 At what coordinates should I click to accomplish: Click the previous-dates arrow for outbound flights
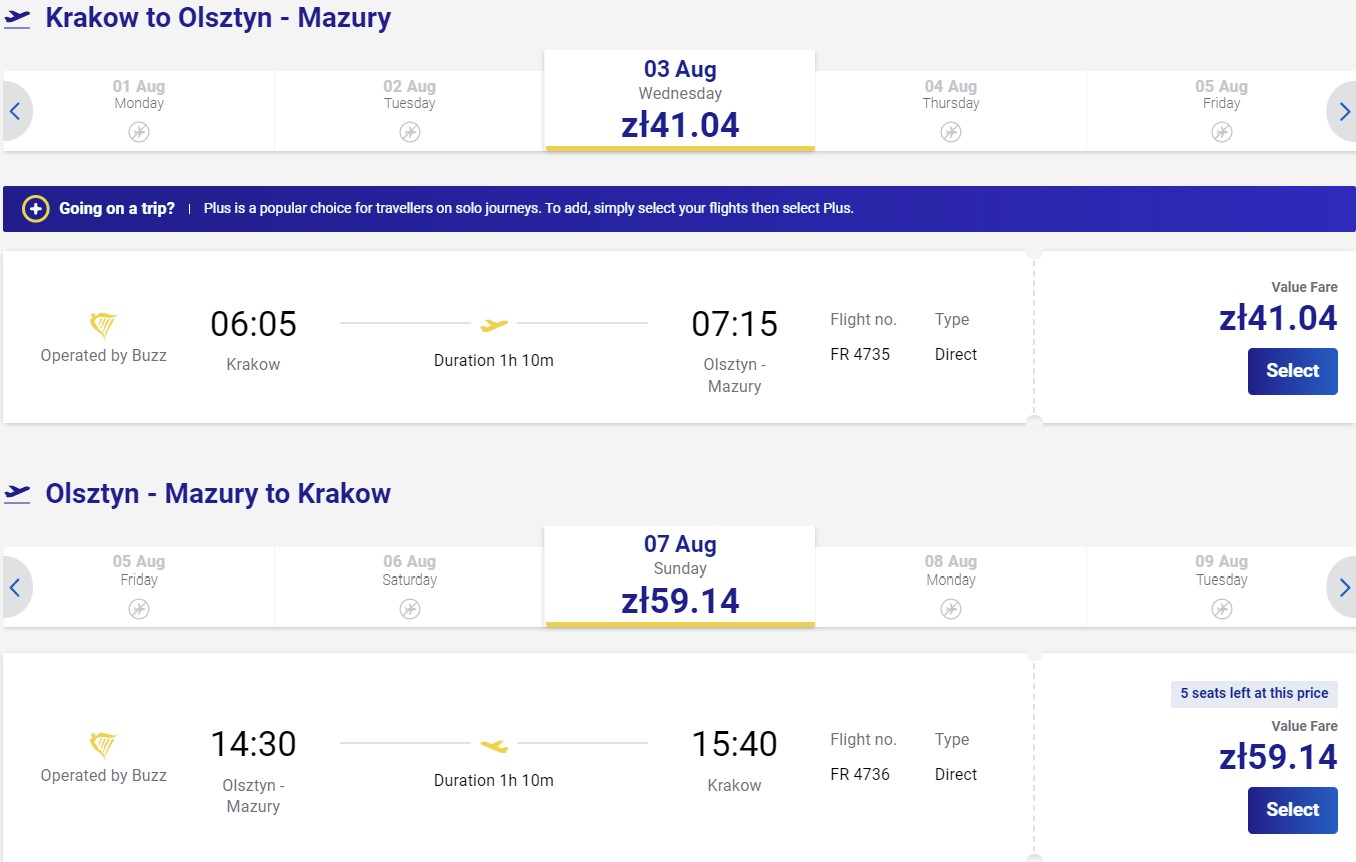(x=15, y=111)
